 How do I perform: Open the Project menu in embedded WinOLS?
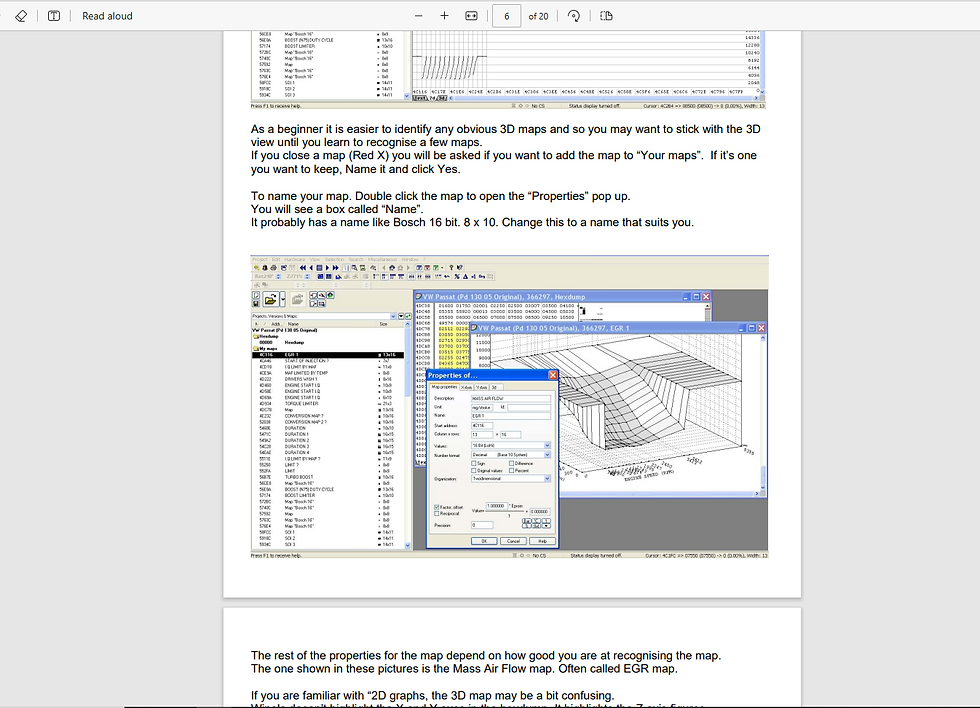(x=260, y=259)
